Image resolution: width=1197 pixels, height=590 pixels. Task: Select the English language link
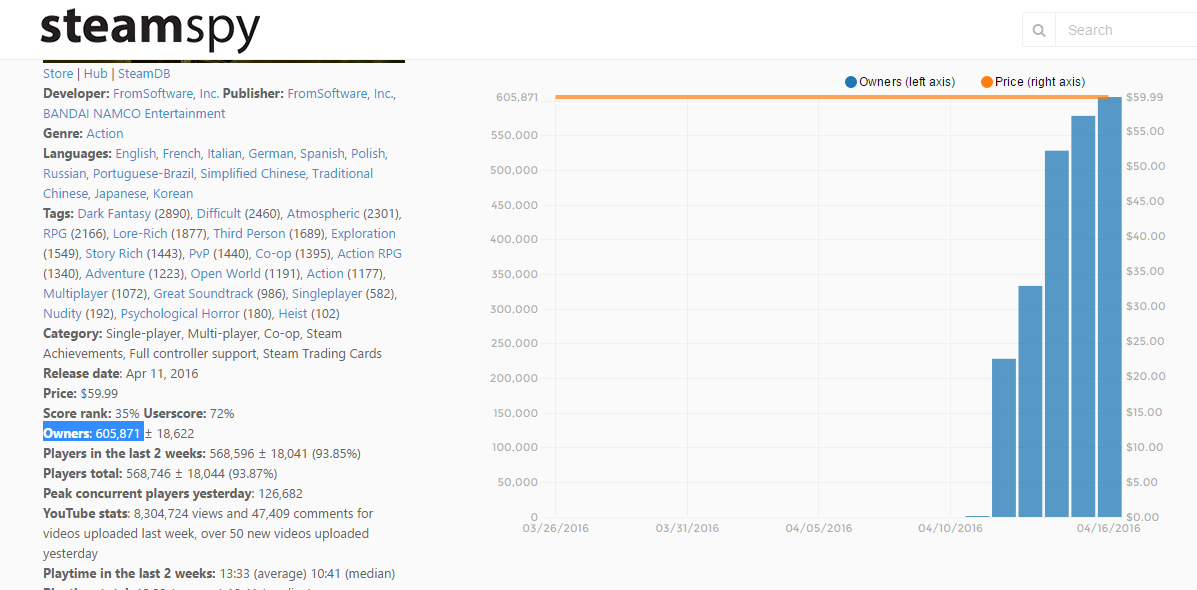tap(135, 153)
